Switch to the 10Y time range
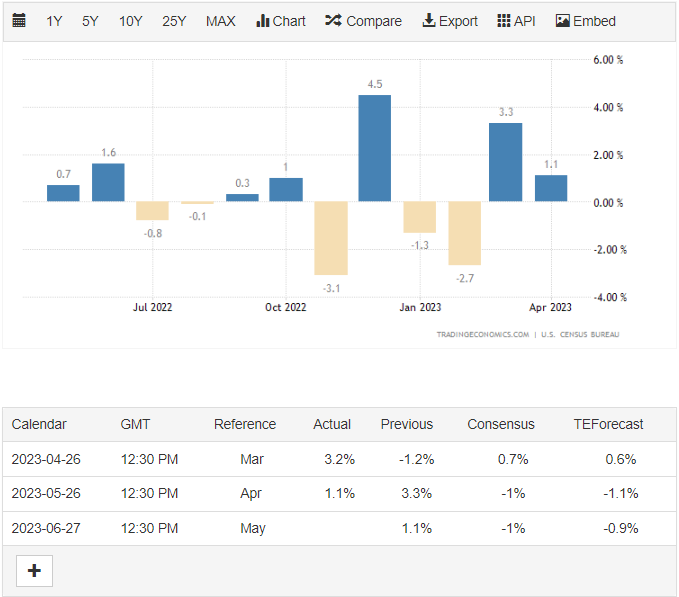This screenshot has width=679, height=597. click(130, 21)
